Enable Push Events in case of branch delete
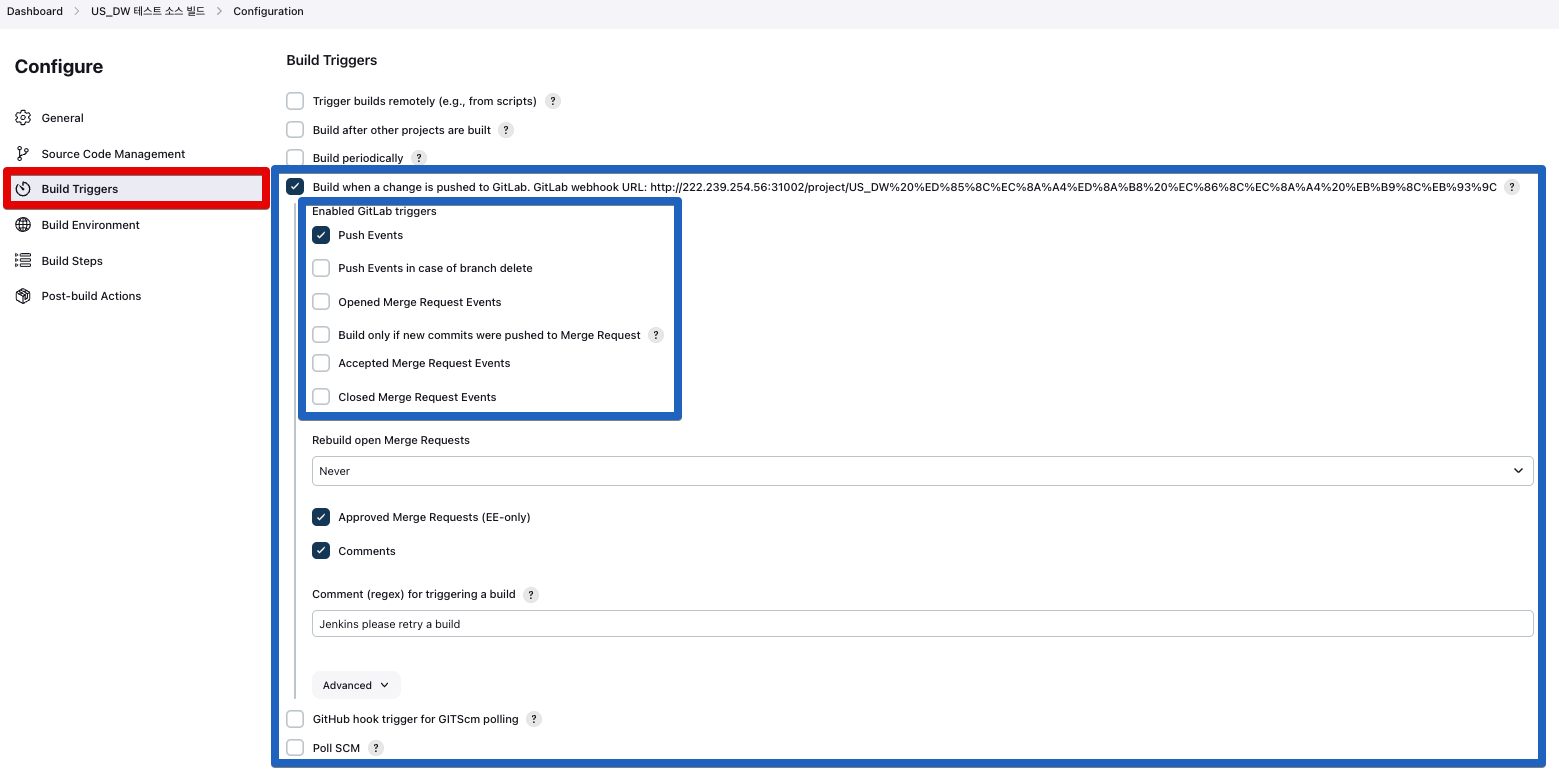 (321, 267)
